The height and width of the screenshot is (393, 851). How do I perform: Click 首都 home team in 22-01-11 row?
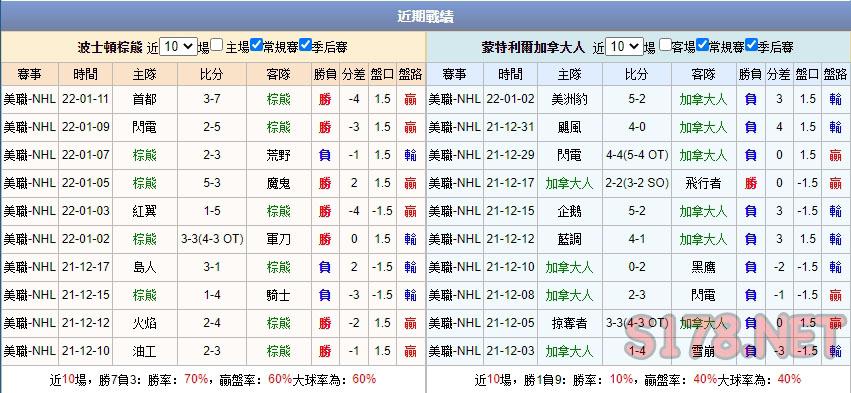[x=144, y=99]
